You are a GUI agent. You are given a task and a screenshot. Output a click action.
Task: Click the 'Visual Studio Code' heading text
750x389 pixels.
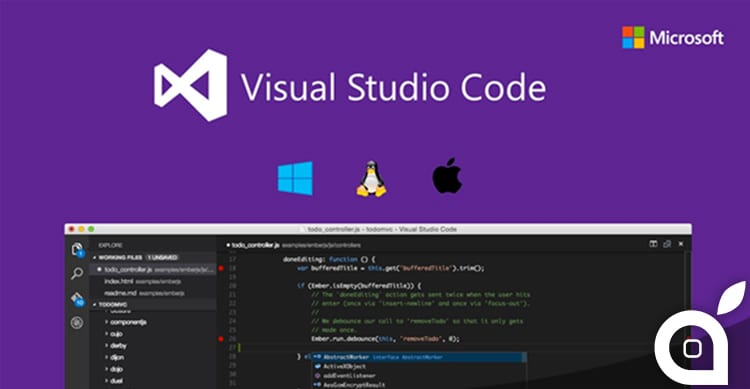click(394, 87)
